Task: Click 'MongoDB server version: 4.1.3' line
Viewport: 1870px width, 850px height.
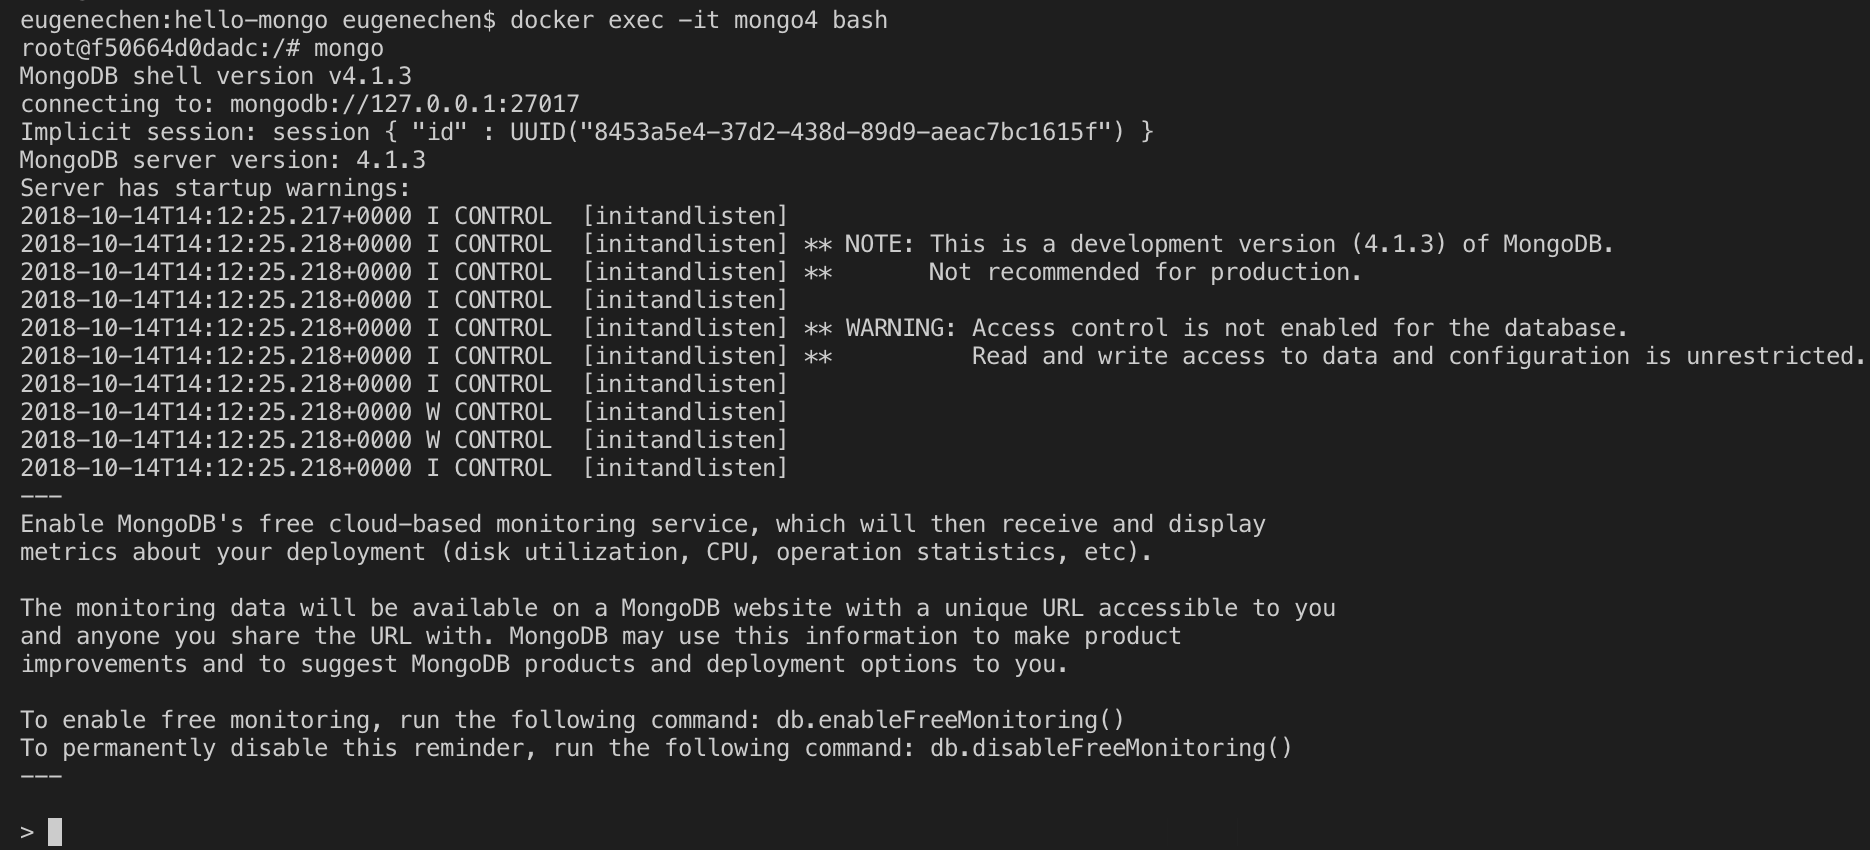Action: (x=222, y=160)
